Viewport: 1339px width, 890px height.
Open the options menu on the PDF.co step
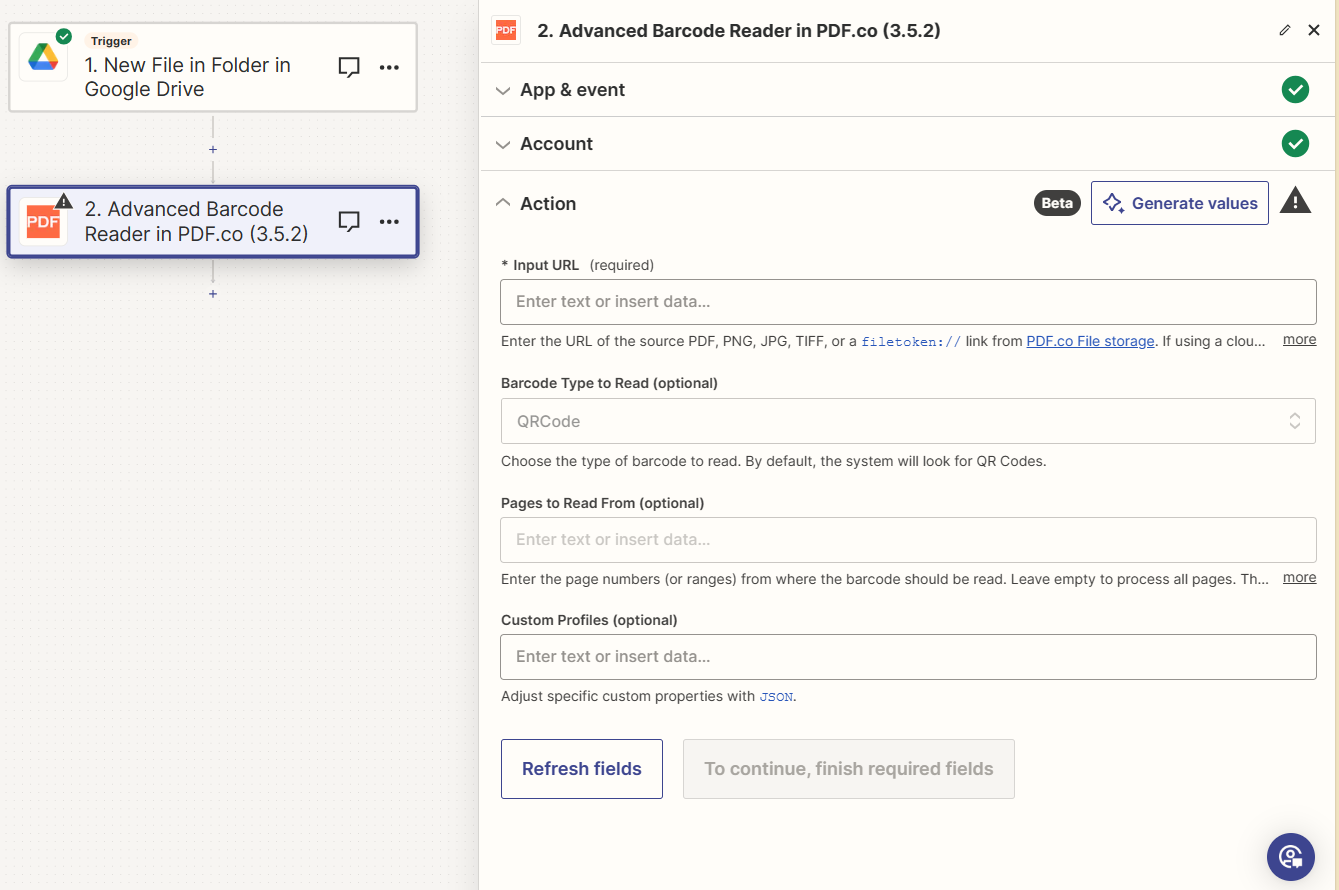(389, 221)
